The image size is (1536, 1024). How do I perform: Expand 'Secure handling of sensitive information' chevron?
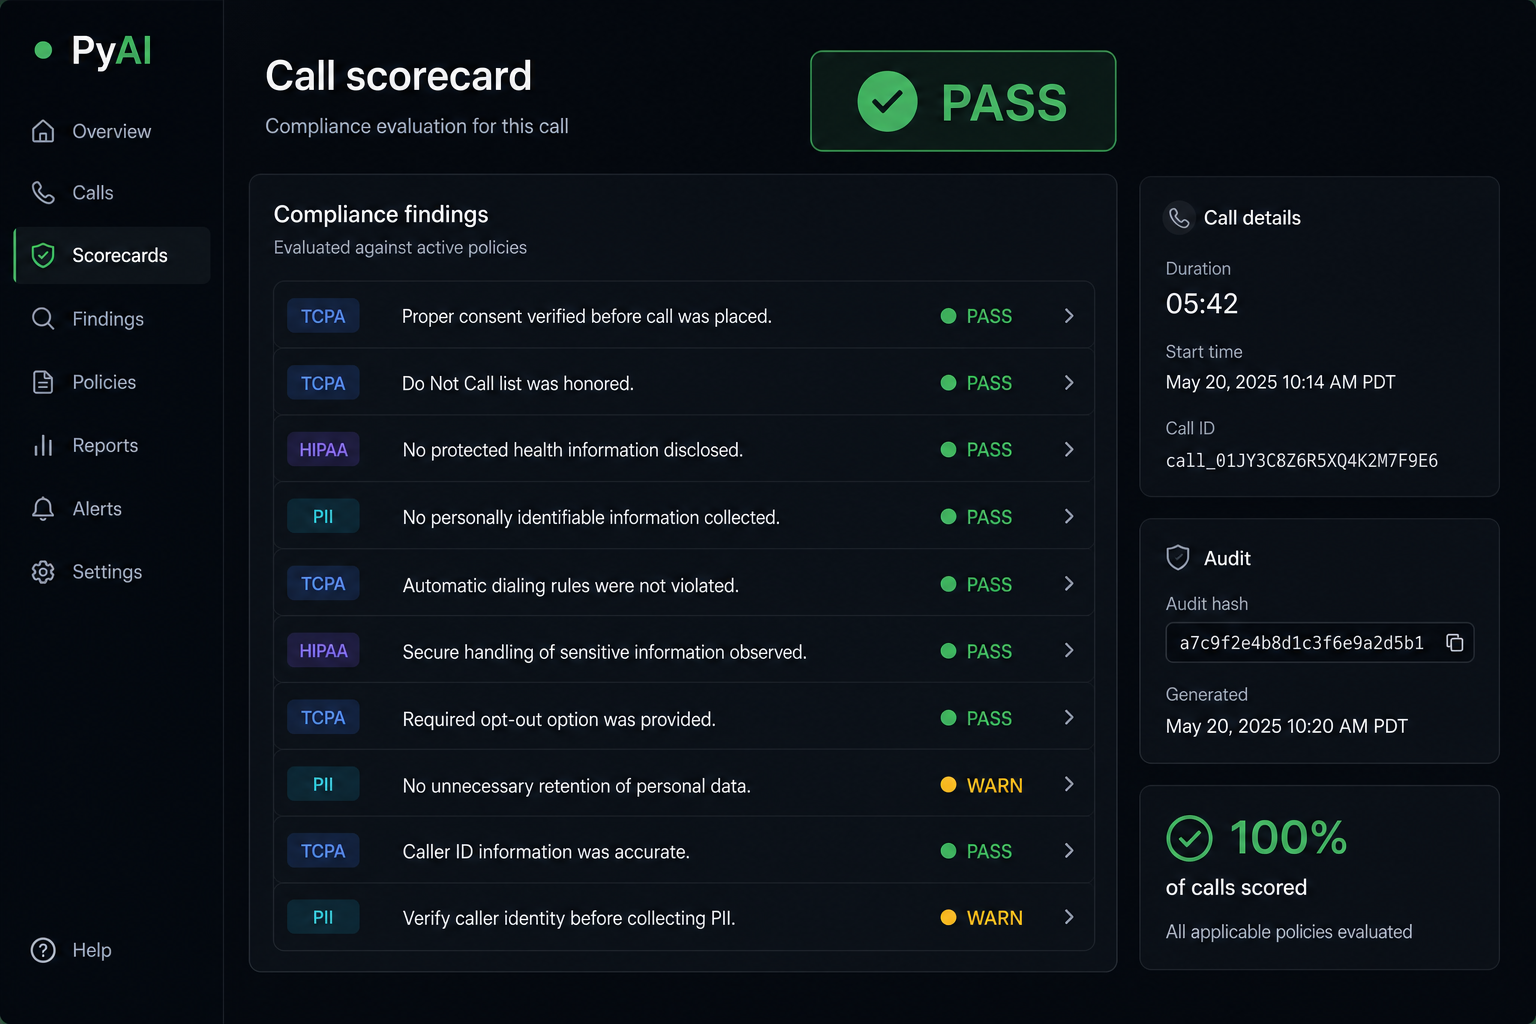click(x=1069, y=650)
